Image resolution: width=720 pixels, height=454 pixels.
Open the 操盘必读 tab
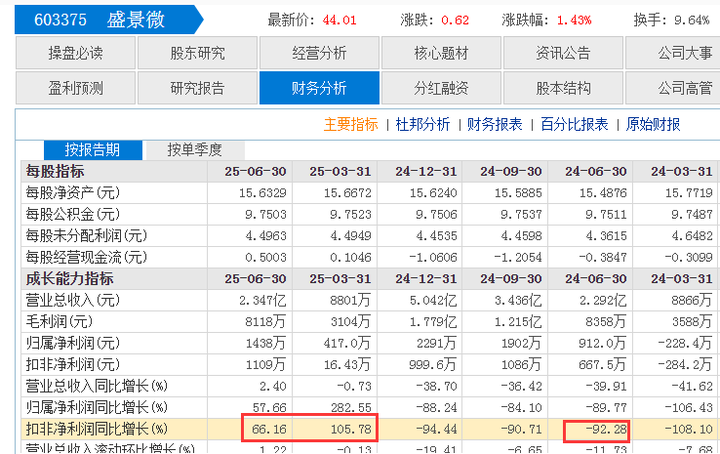76,53
